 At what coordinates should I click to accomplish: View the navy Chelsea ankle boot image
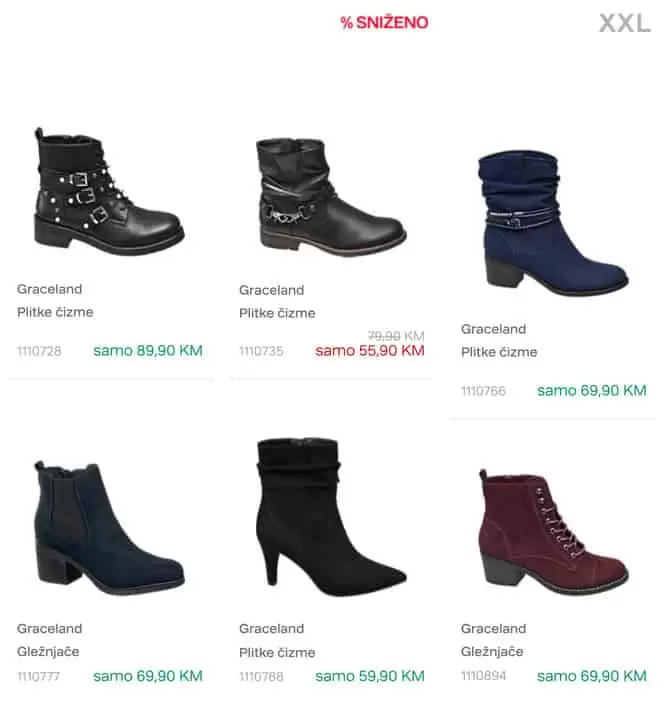tap(109, 528)
